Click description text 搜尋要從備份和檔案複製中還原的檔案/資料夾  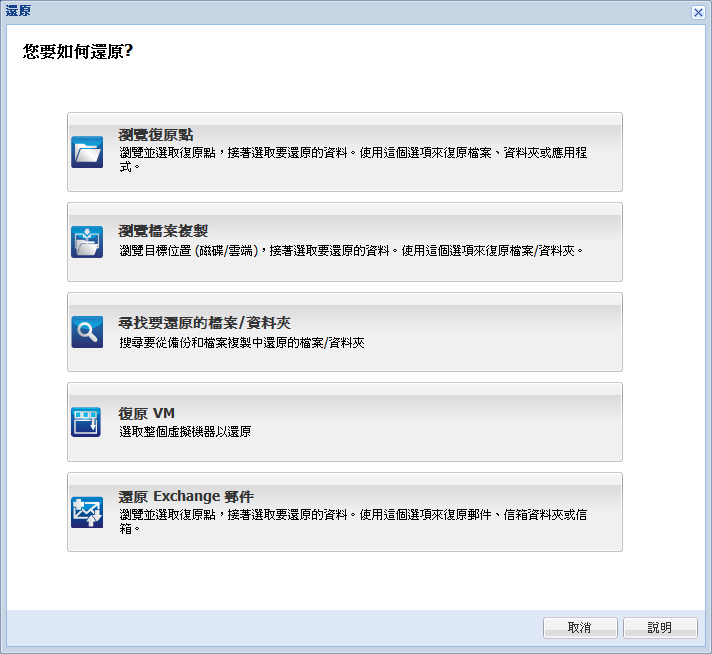point(242,342)
